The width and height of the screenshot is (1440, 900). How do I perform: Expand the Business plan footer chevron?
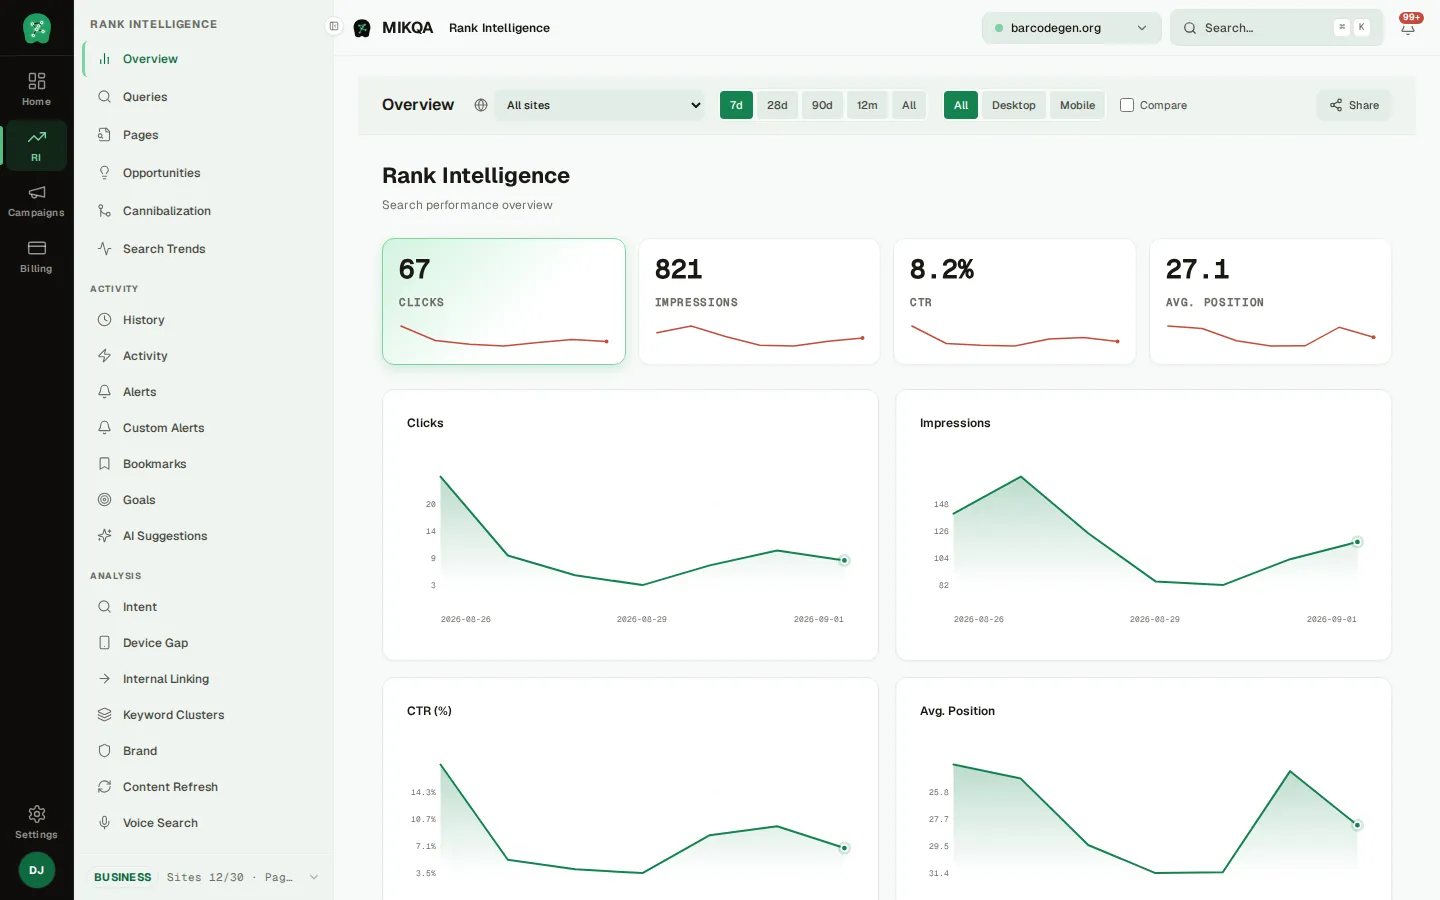[x=314, y=877]
